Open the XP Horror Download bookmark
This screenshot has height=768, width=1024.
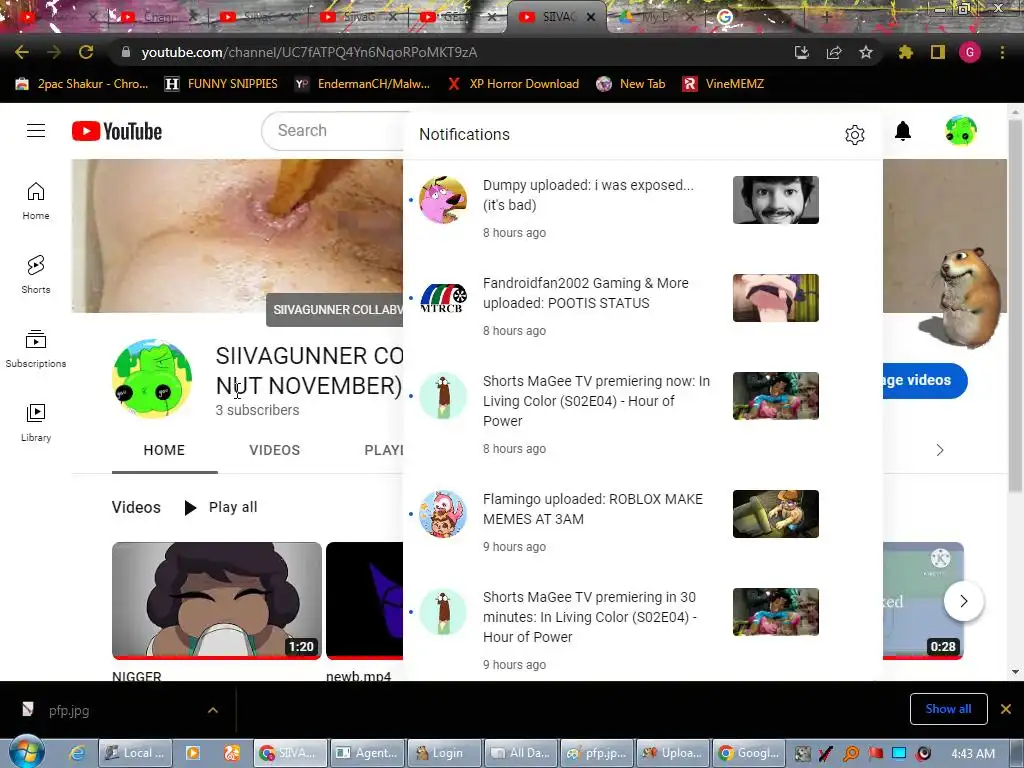[513, 84]
